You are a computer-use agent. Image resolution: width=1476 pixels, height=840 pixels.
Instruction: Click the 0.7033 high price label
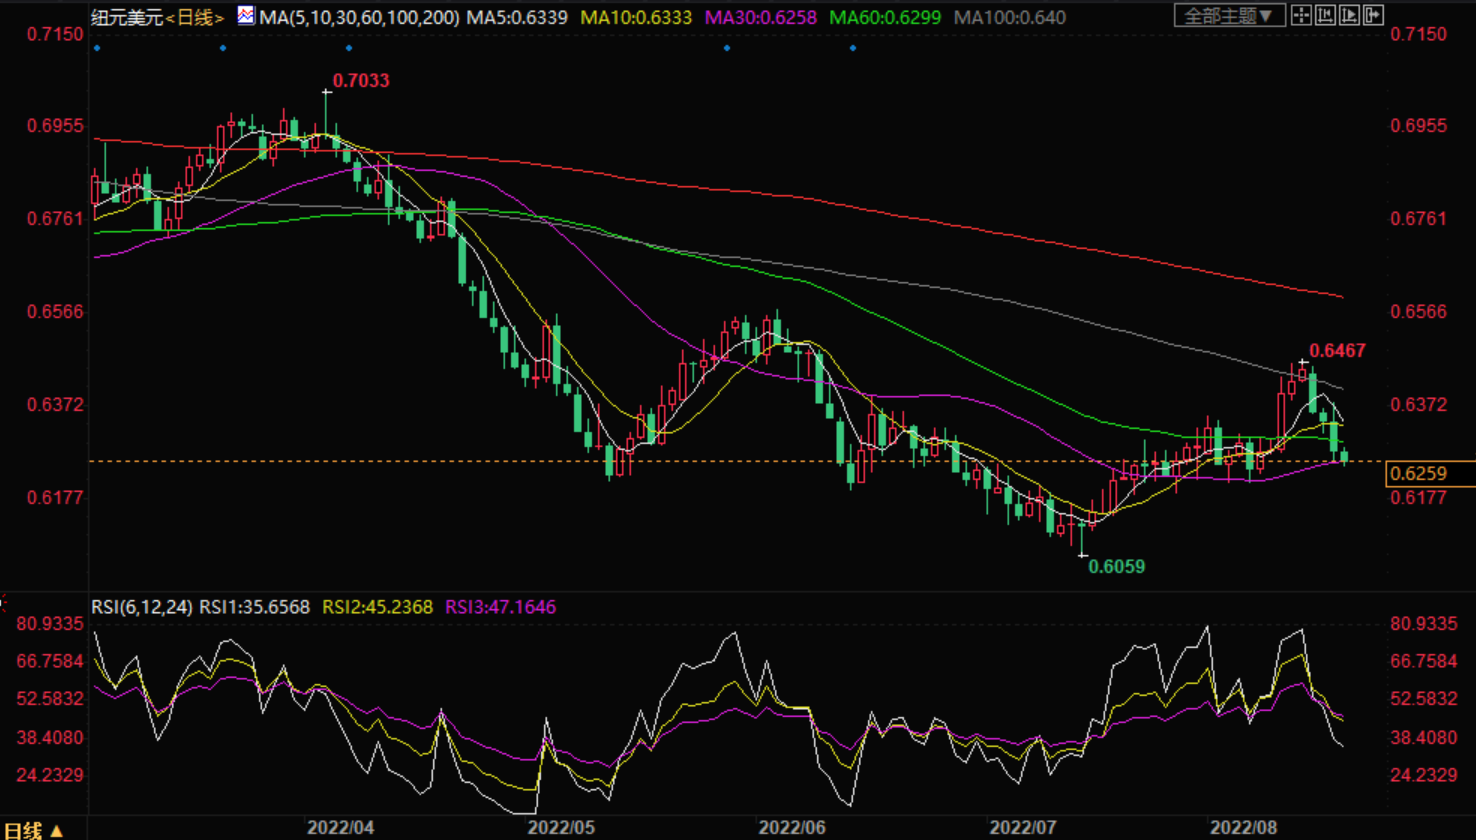click(361, 80)
